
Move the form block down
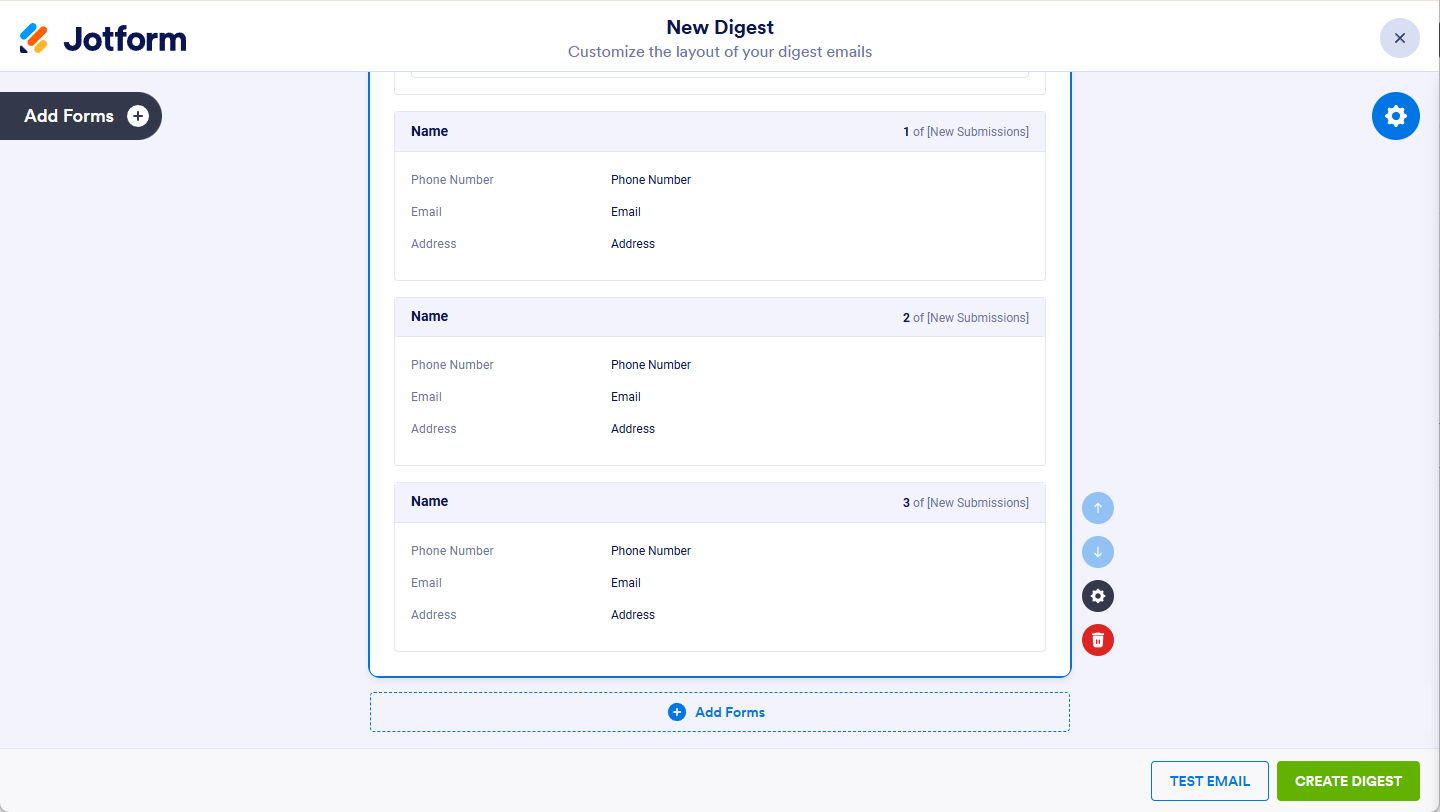coord(1097,552)
